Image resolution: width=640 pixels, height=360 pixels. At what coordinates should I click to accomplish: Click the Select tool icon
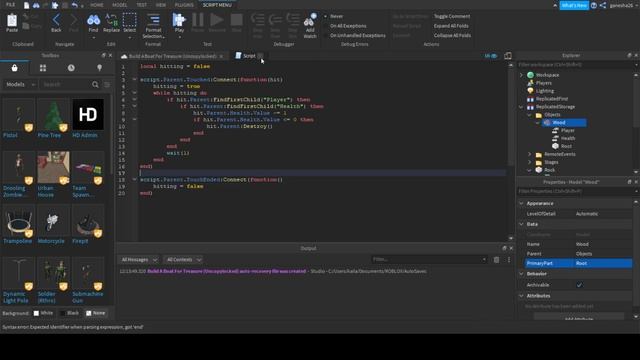click(x=129, y=20)
